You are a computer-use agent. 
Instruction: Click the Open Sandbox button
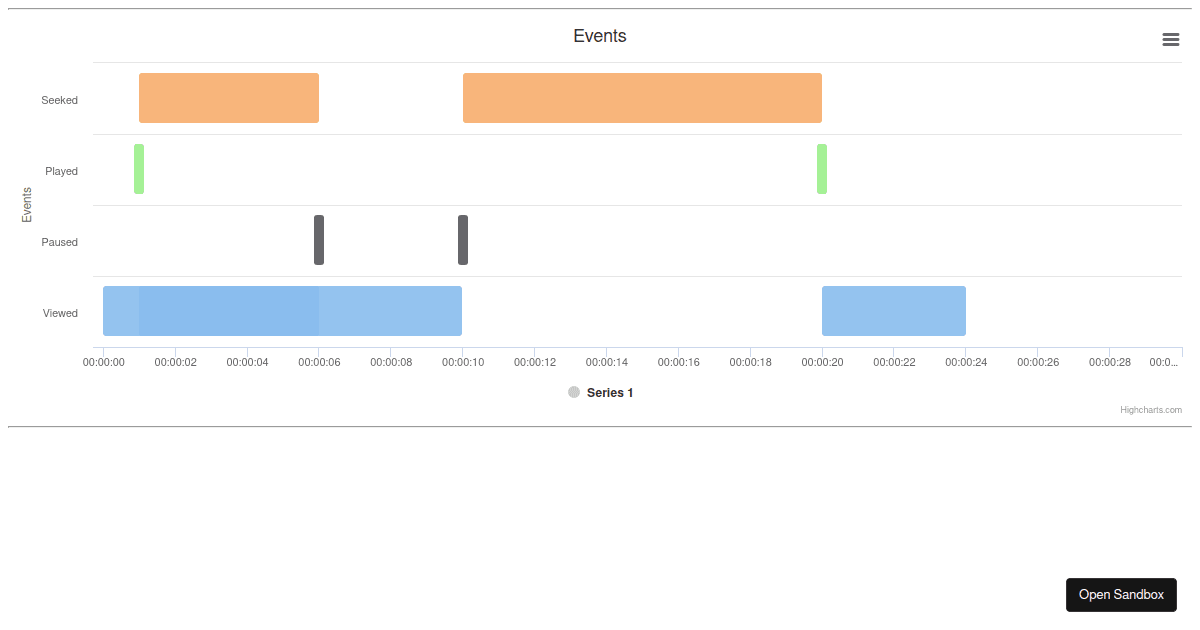(x=1121, y=594)
